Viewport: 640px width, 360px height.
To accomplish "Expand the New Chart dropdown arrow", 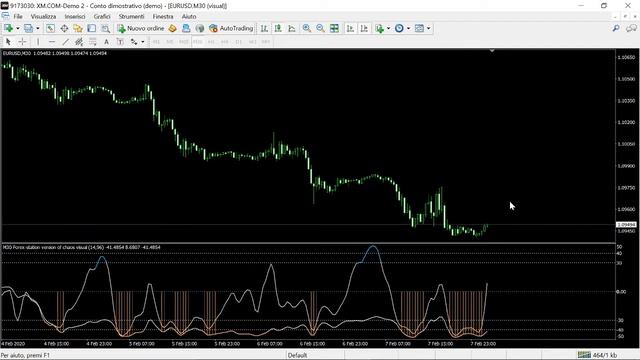I will (18, 28).
